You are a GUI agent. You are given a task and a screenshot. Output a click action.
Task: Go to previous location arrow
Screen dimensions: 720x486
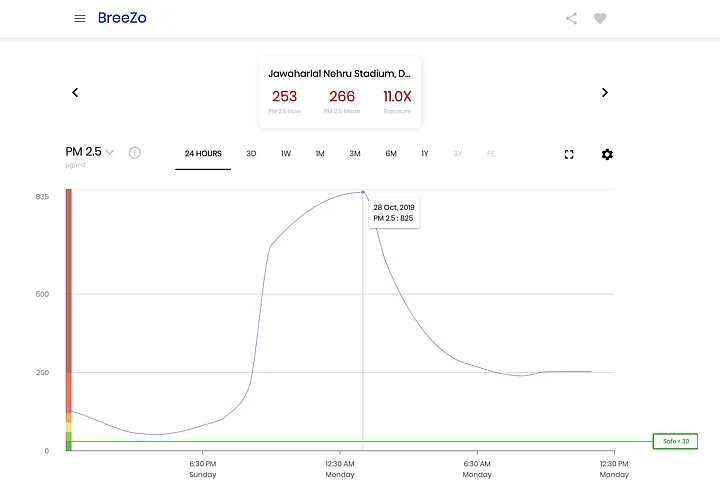75,93
